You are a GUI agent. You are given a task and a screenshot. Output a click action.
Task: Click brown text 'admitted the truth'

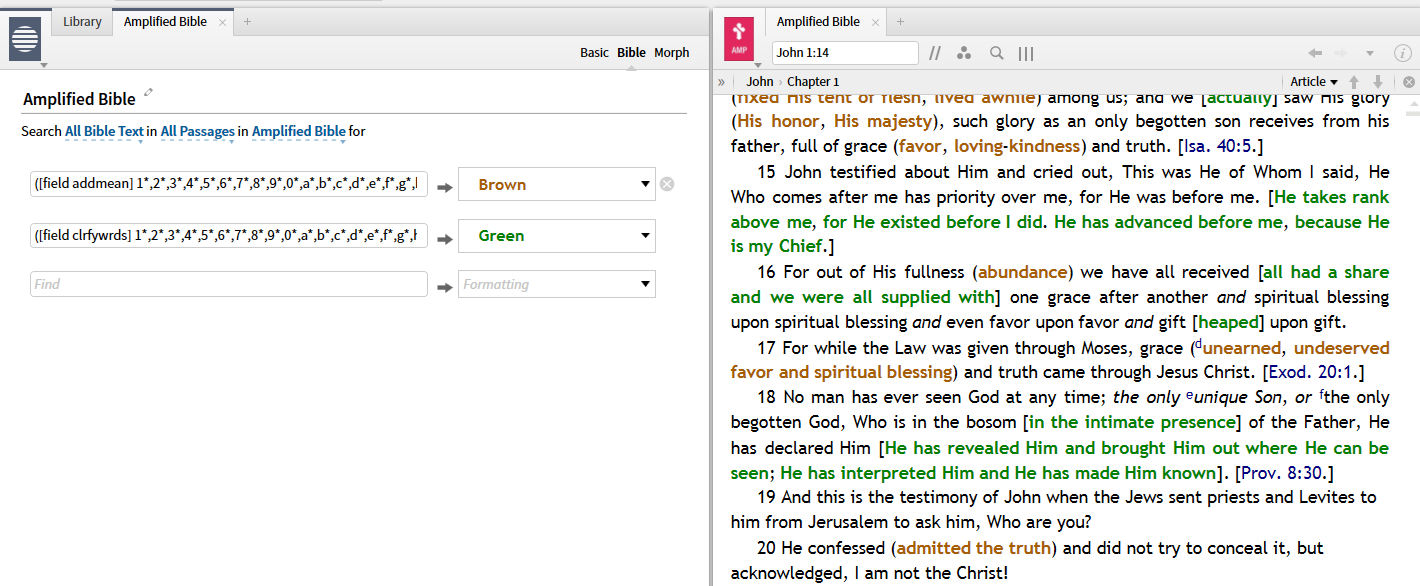coord(974,548)
